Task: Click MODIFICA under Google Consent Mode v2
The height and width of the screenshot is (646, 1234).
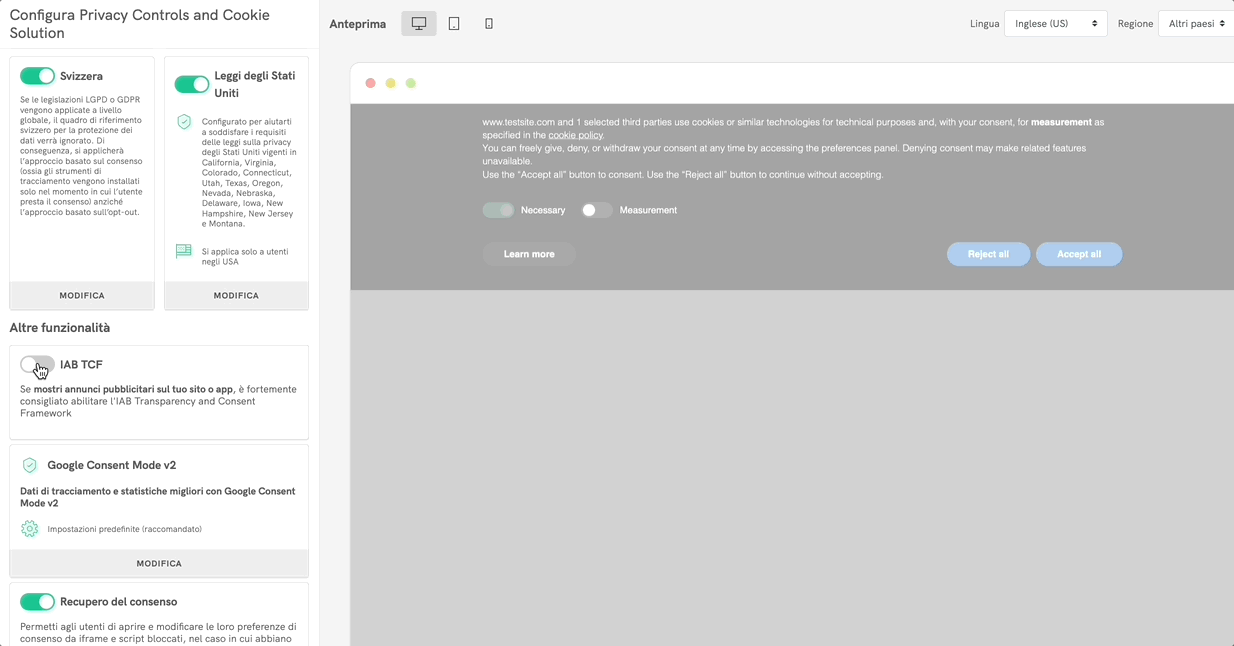Action: pyautogui.click(x=159, y=564)
